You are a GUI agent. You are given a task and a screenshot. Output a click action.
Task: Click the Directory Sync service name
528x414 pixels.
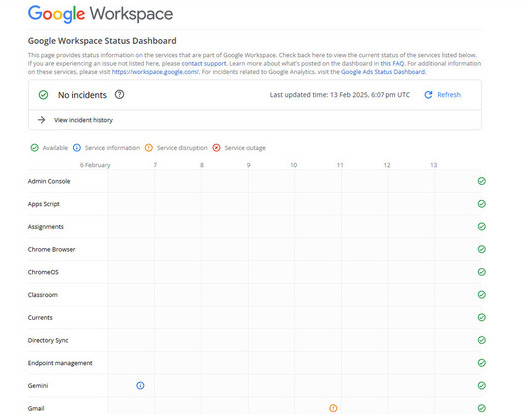48,341
